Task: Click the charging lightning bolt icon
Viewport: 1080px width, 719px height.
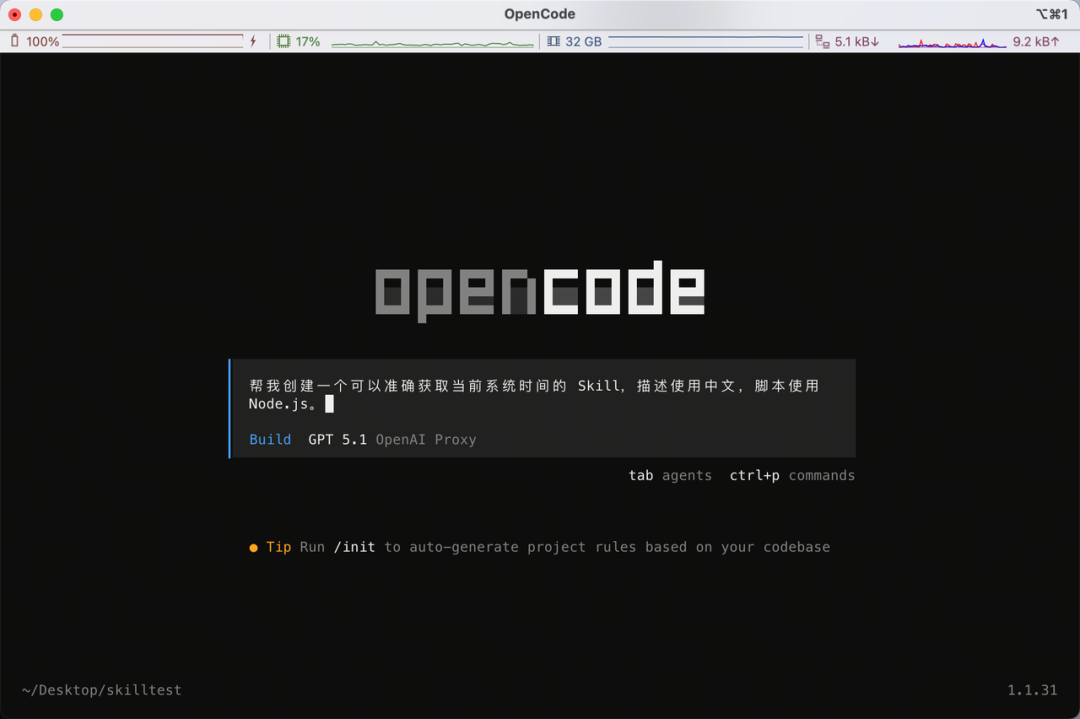Action: [253, 41]
